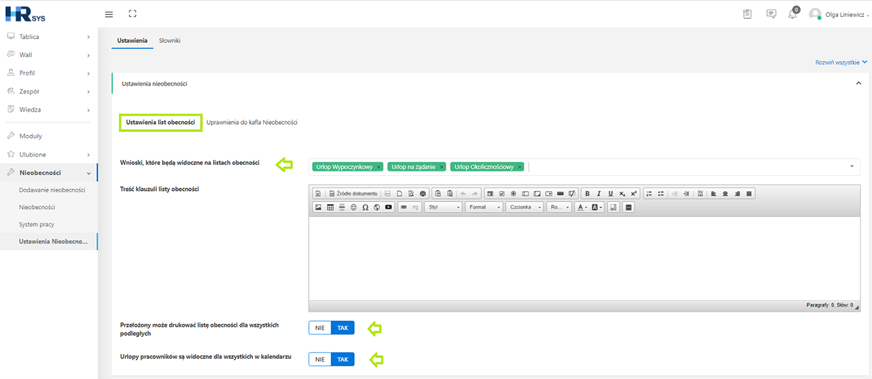Click the new page icon in editor

tap(399, 193)
